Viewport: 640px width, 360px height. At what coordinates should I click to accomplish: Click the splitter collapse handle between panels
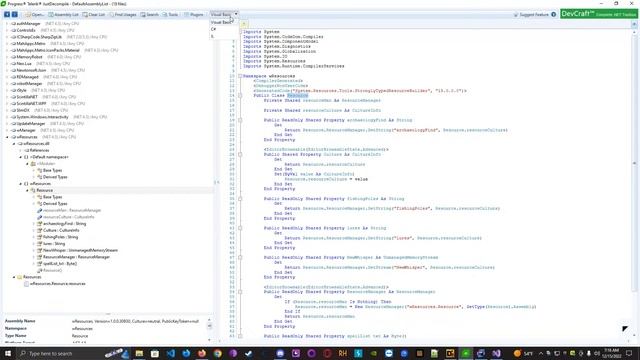tap(217, 182)
